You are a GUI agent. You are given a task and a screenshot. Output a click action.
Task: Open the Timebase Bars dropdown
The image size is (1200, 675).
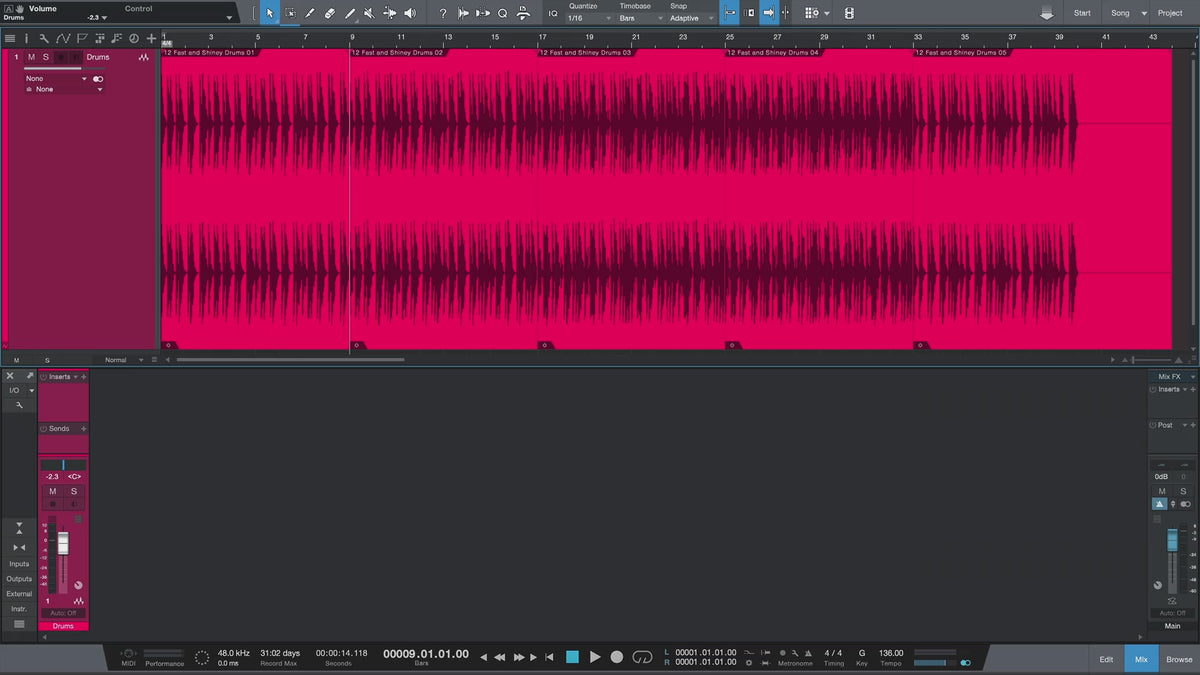(640, 18)
